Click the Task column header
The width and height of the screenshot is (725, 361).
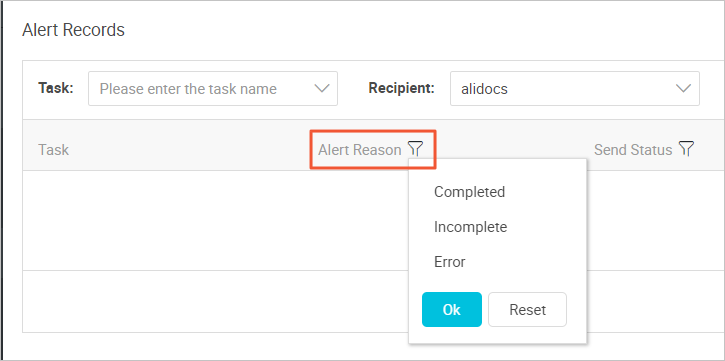tap(54, 150)
